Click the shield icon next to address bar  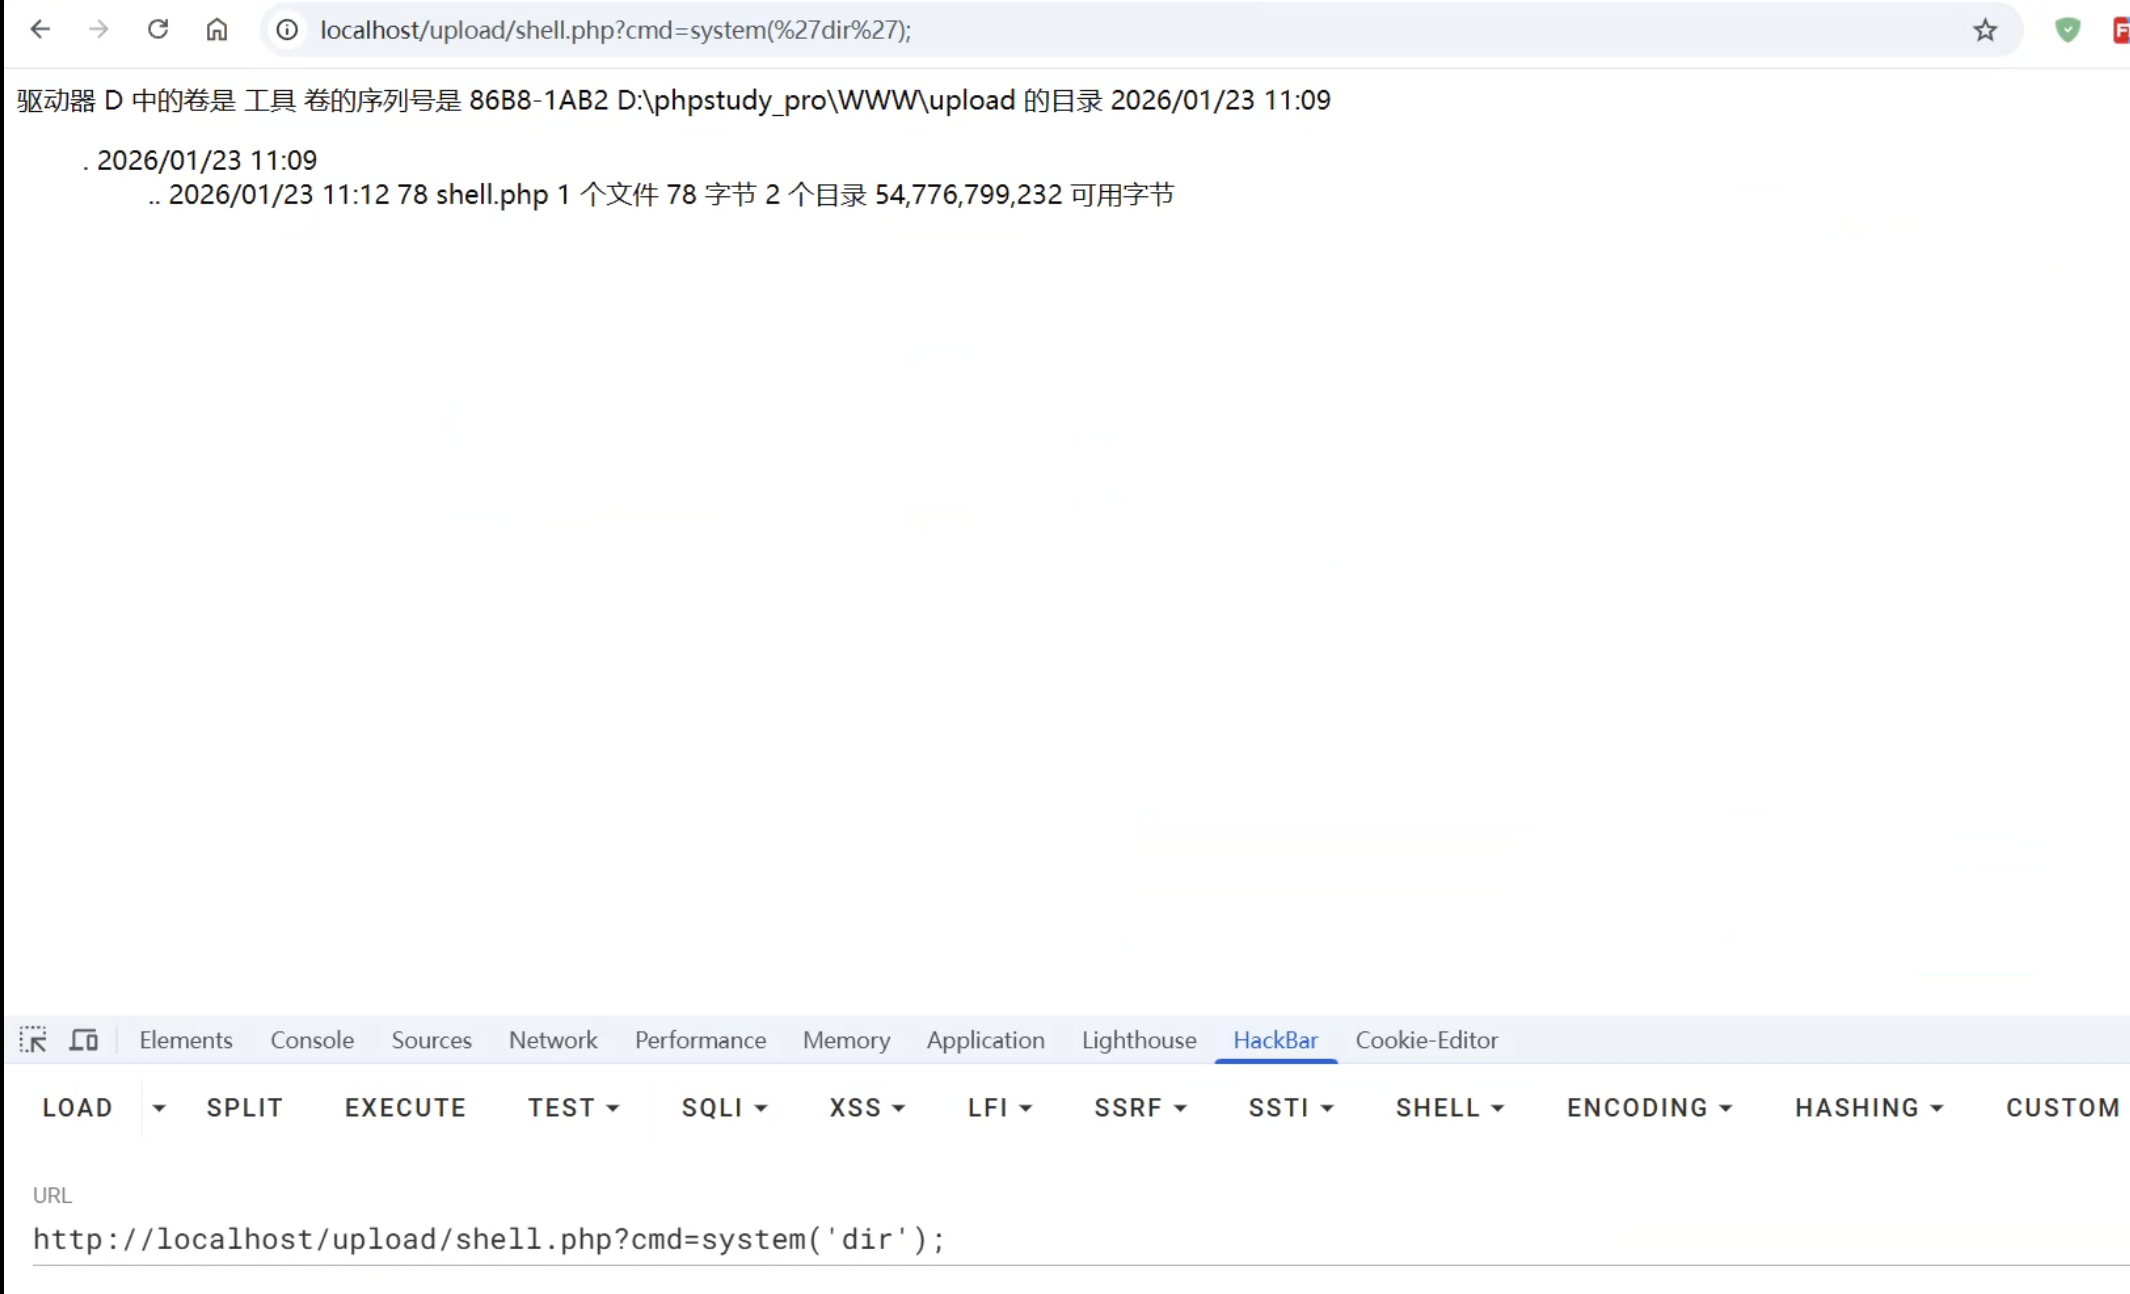(x=2067, y=29)
